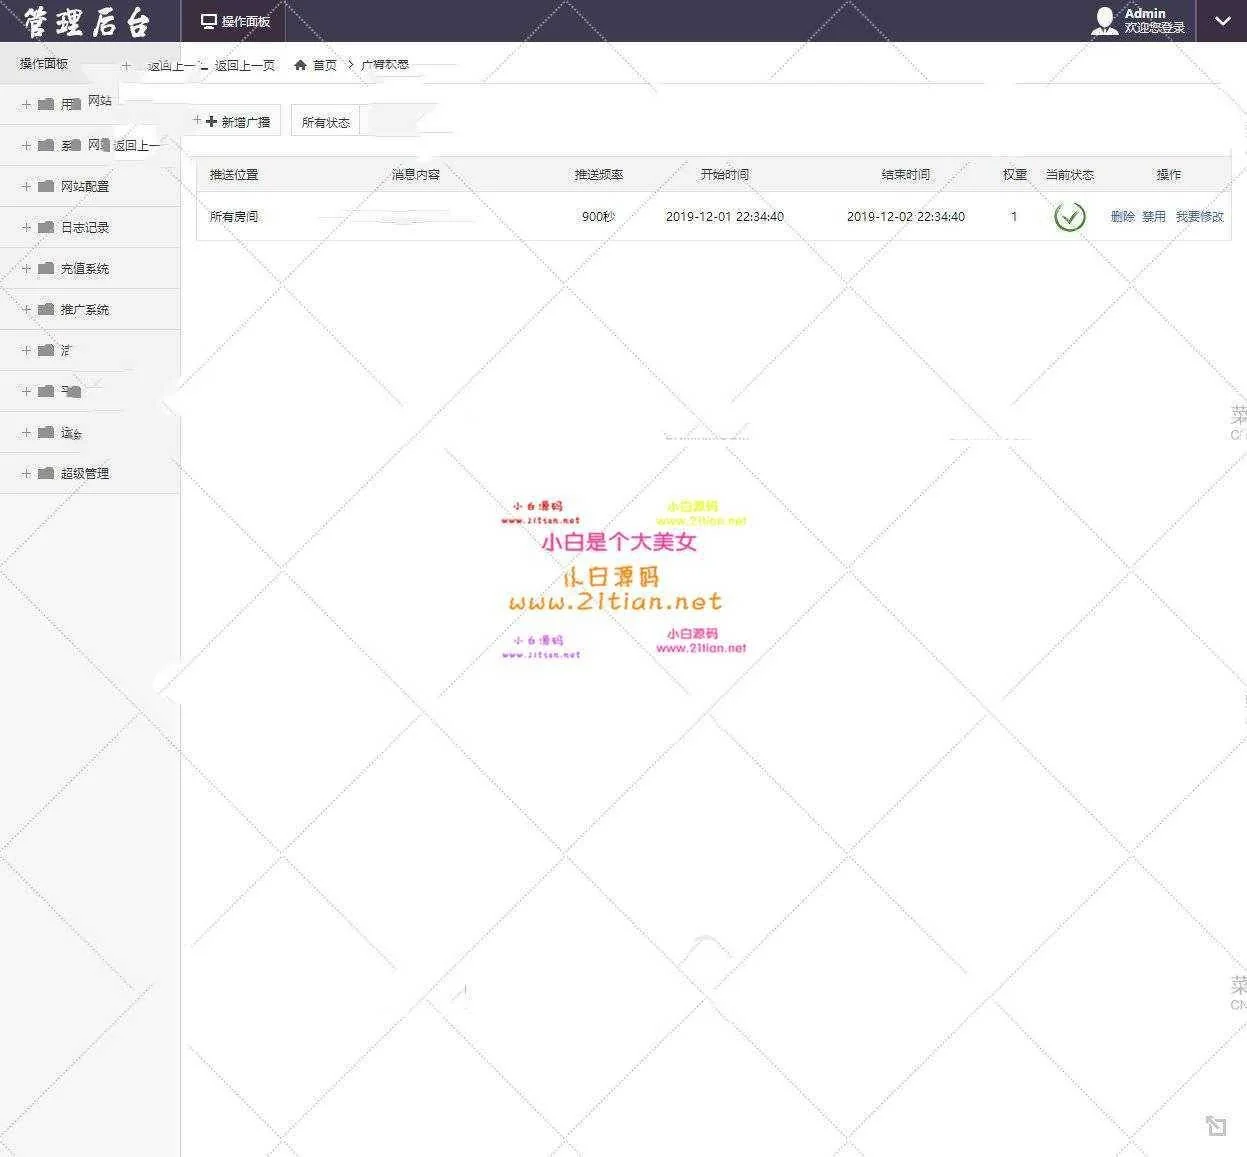1247x1157 pixels.
Task: Expand 日志记录 using its plus sign
Action: [x=27, y=227]
